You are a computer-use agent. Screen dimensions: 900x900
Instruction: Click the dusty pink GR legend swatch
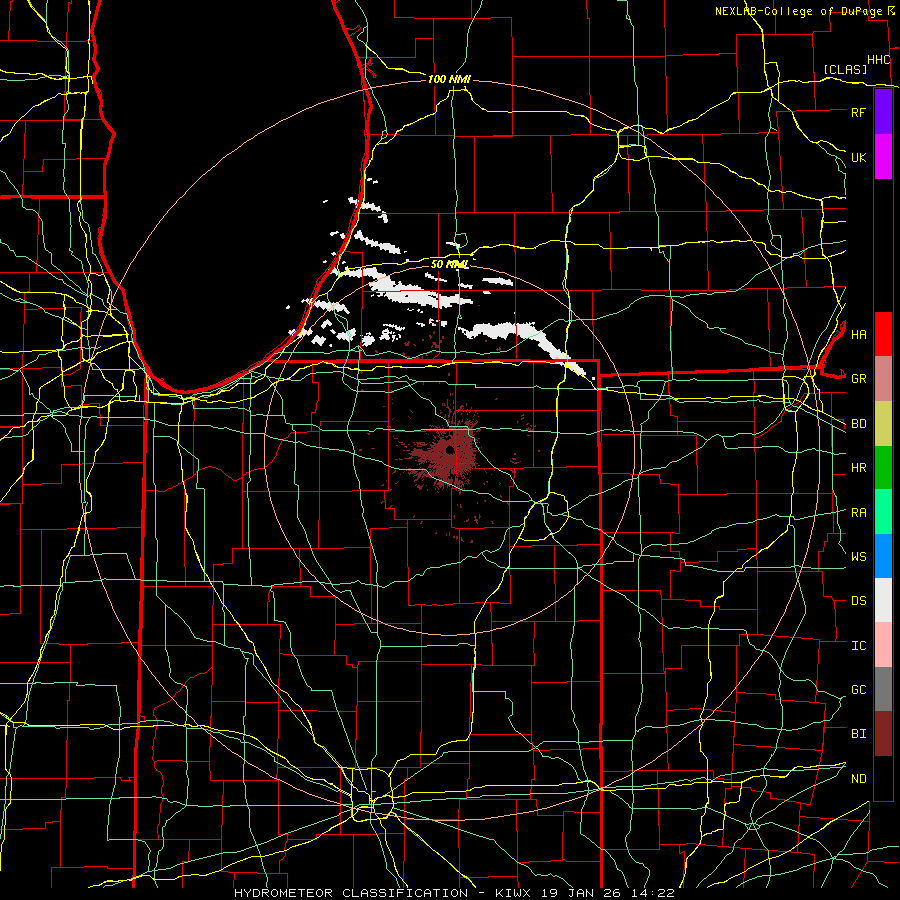tap(883, 379)
